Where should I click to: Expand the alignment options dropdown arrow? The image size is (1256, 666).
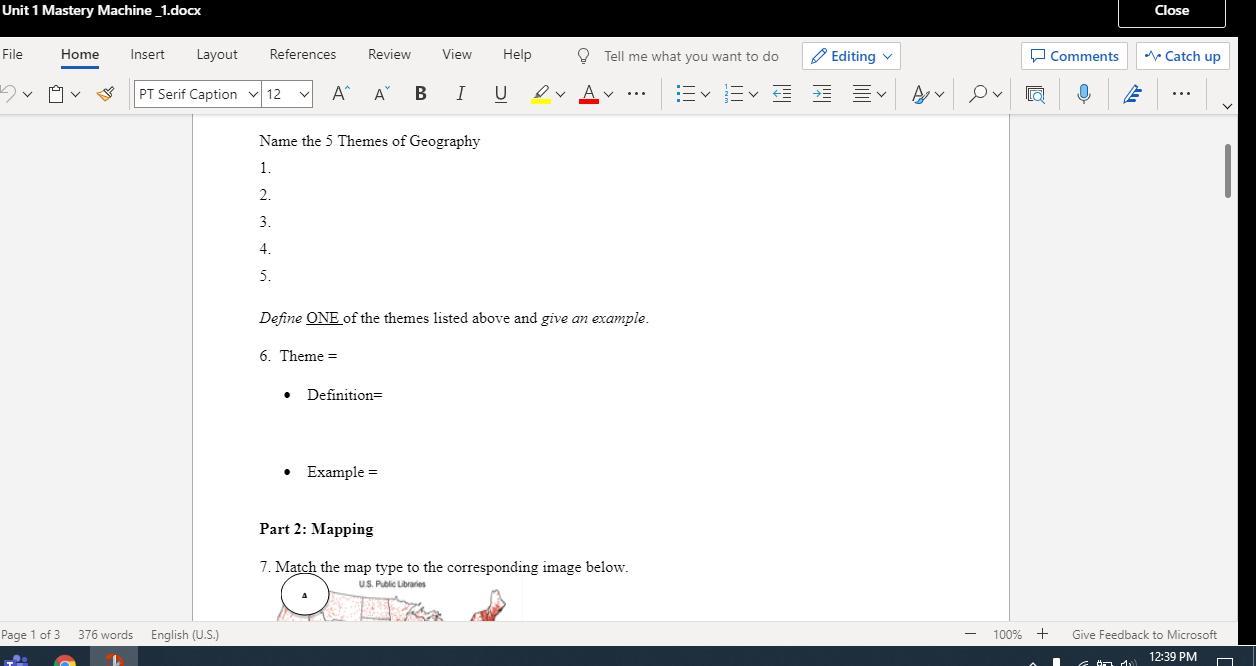click(881, 94)
